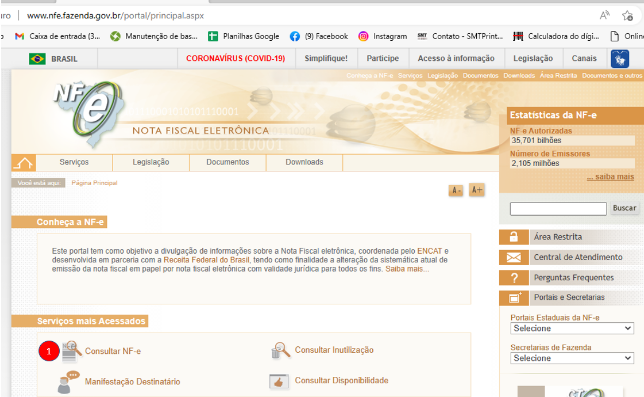Viewport: 644px width, 397px height.
Task: Click the Buscar search button
Action: pyautogui.click(x=624, y=208)
